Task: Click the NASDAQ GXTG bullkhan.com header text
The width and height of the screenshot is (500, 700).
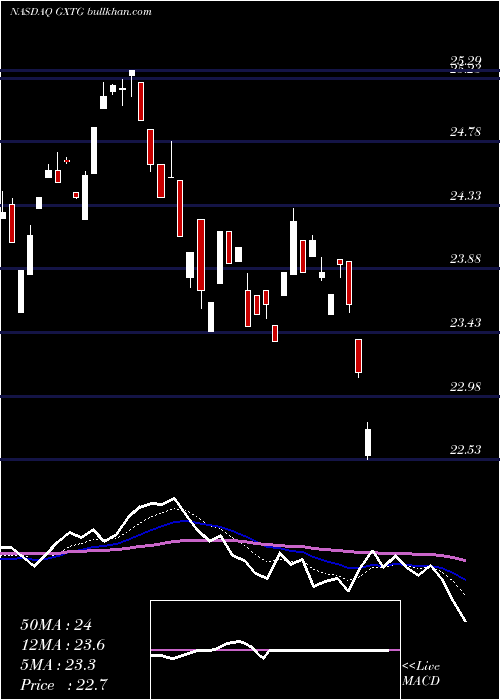Action: click(x=81, y=12)
